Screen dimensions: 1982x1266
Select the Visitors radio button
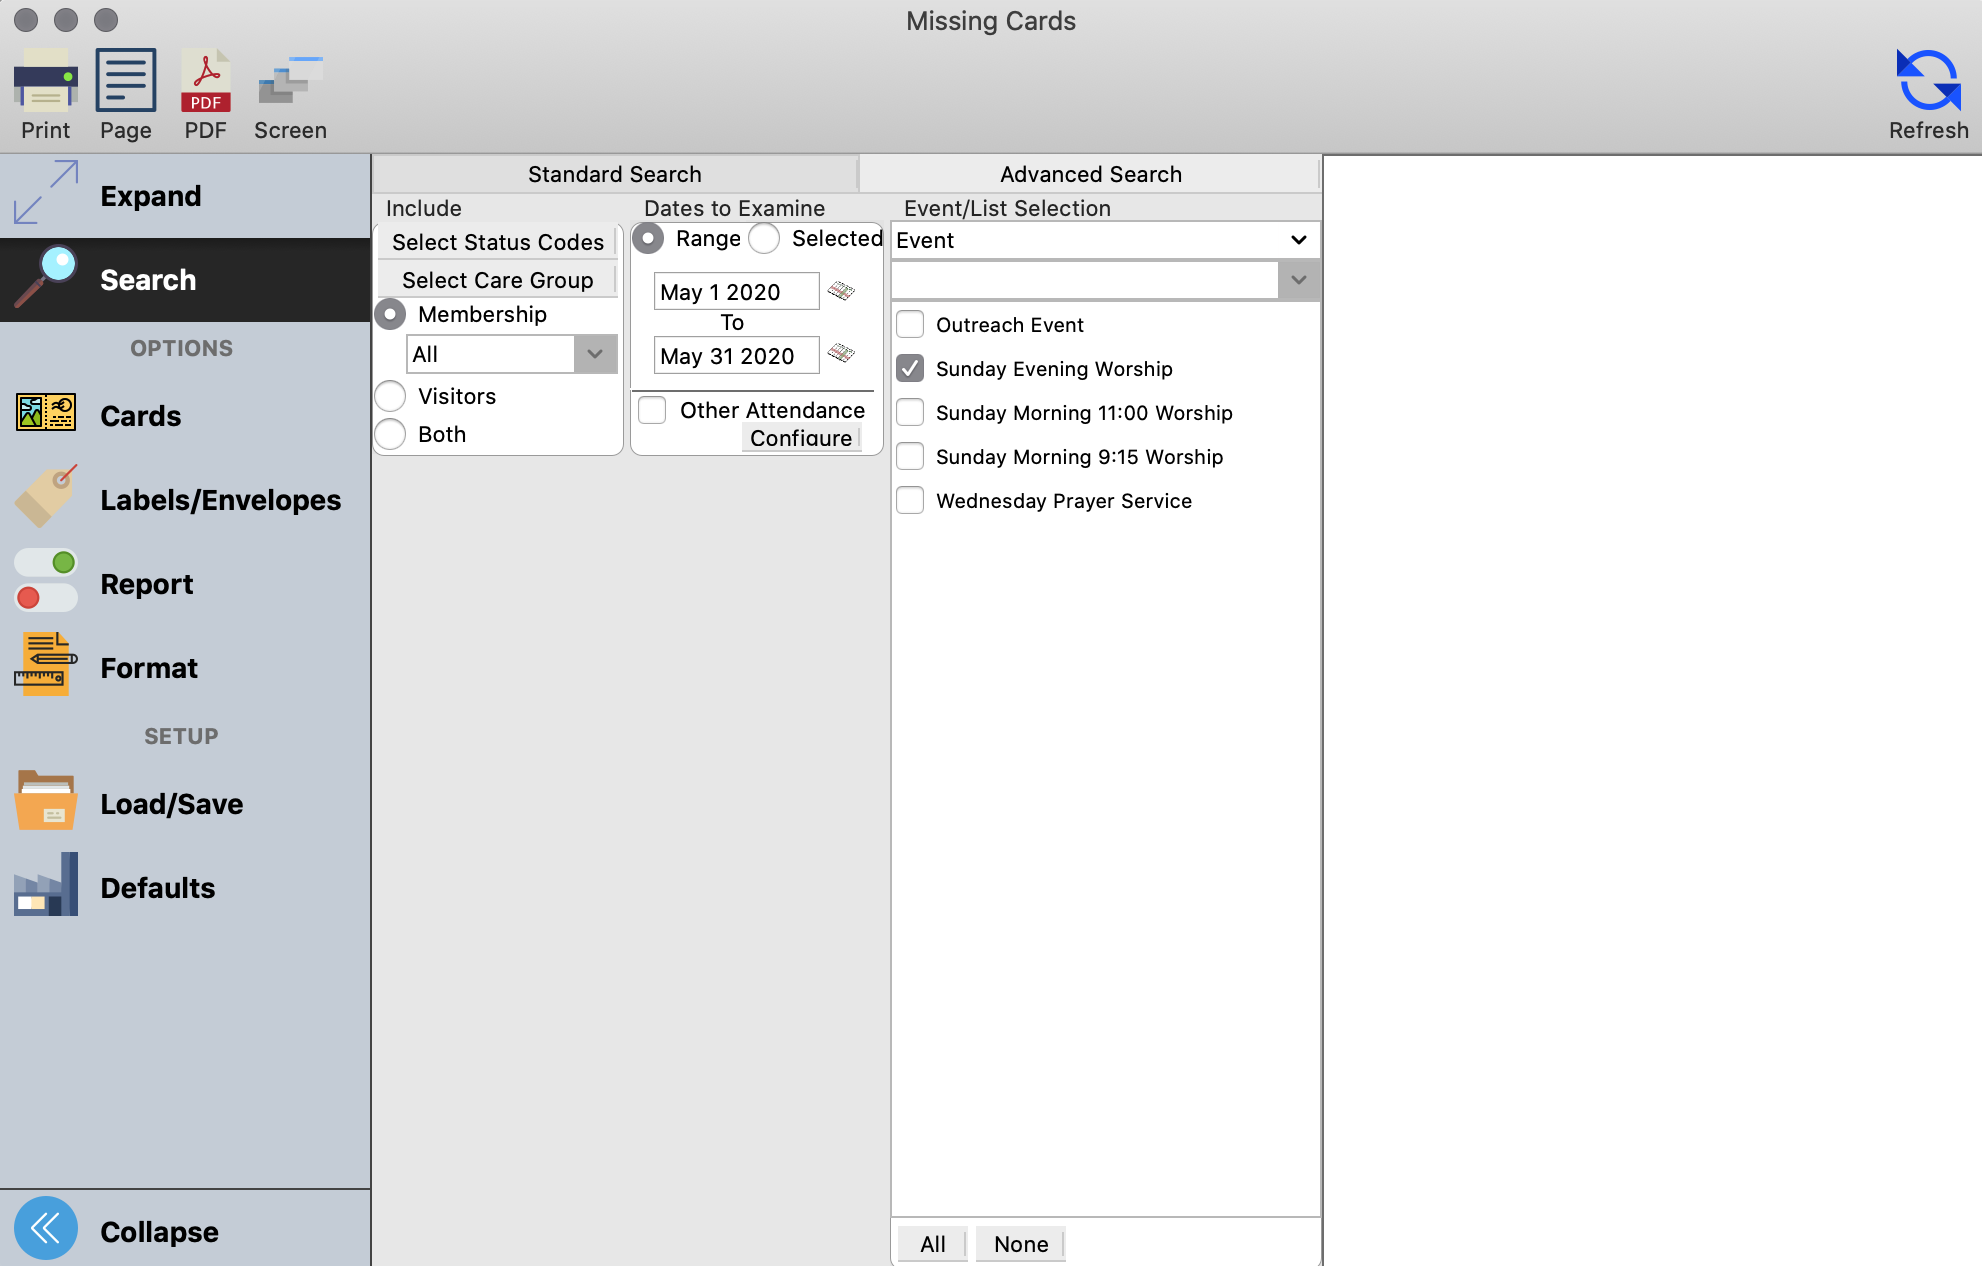tap(391, 396)
